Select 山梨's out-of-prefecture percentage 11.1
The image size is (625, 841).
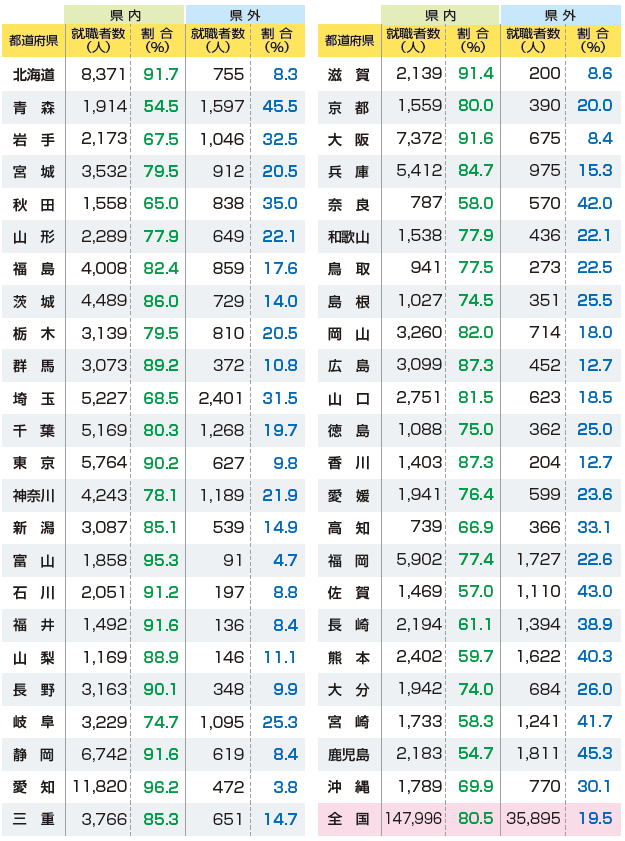pyautogui.click(x=280, y=658)
